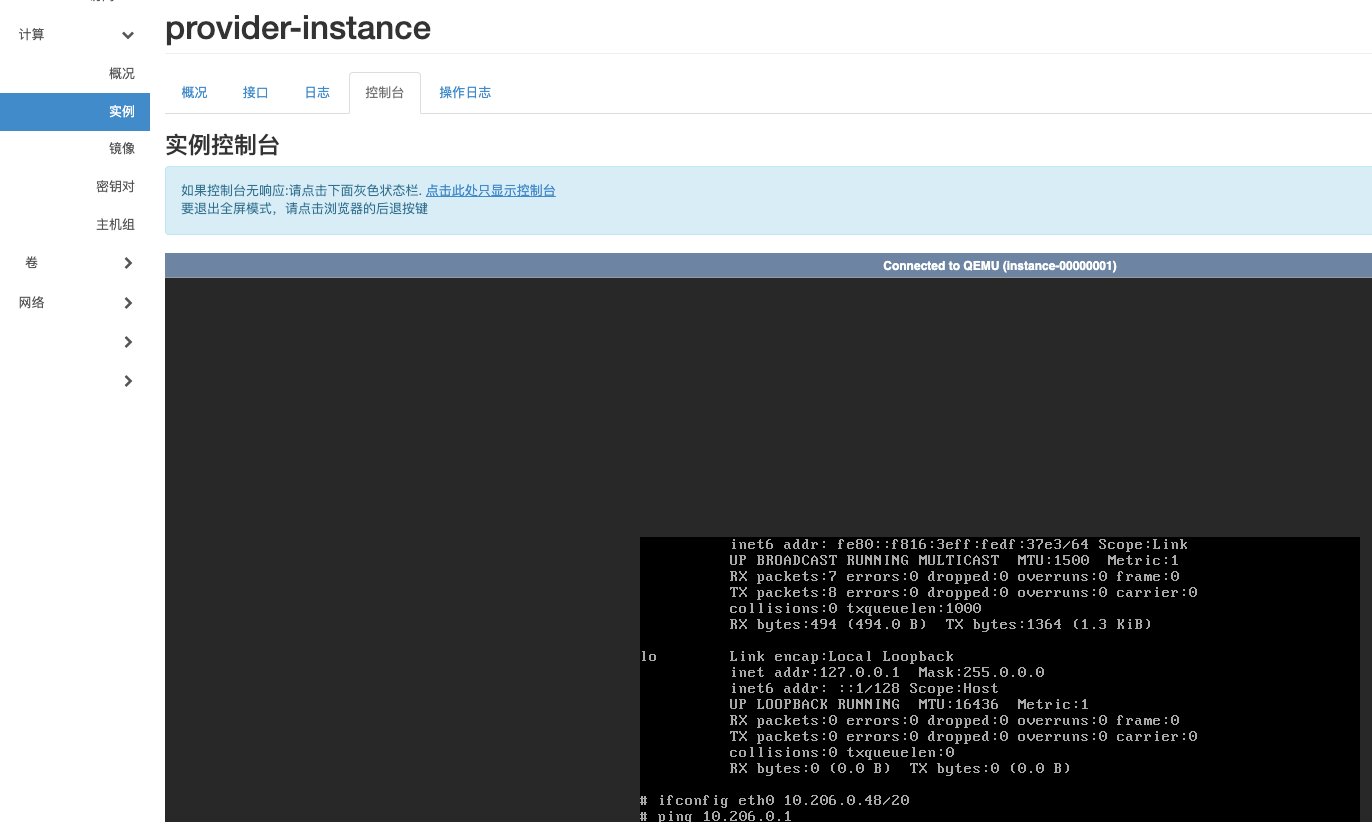The height and width of the screenshot is (822, 1372).
Task: Go to 镜像 in the sidebar
Action: 122,149
